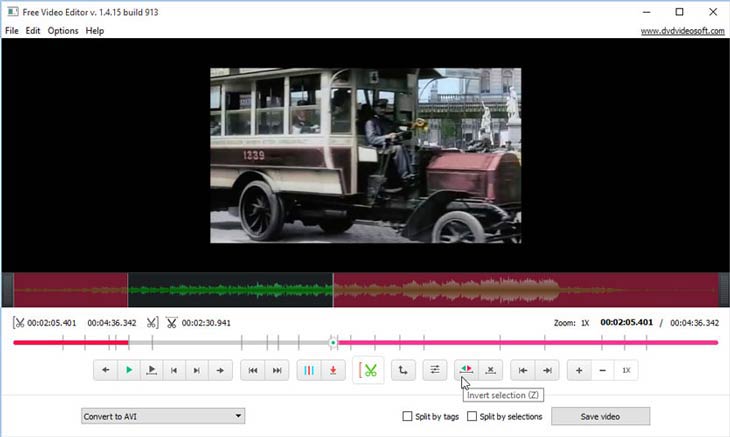The height and width of the screenshot is (437, 730).
Task: Maximize the Free Video Editor window
Action: (x=679, y=12)
